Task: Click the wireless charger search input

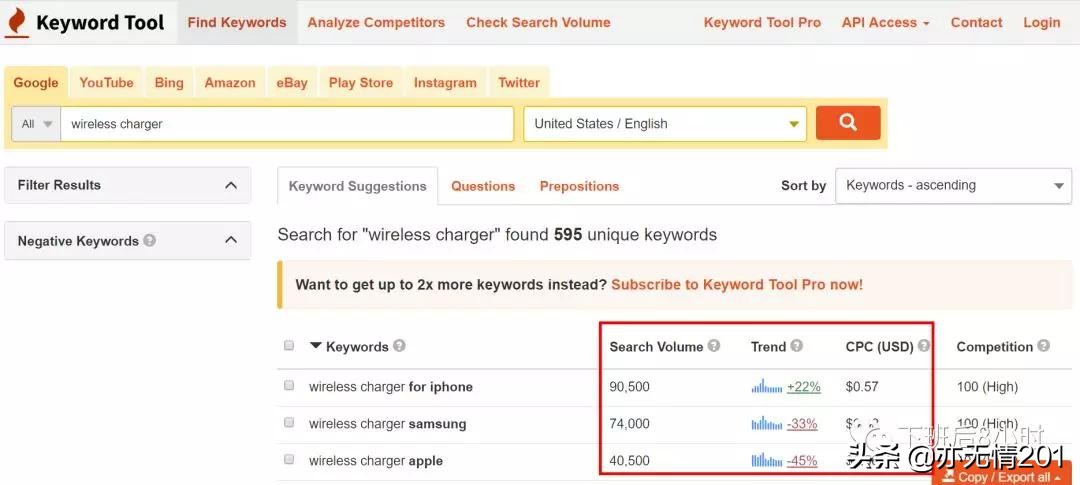Action: 287,124
